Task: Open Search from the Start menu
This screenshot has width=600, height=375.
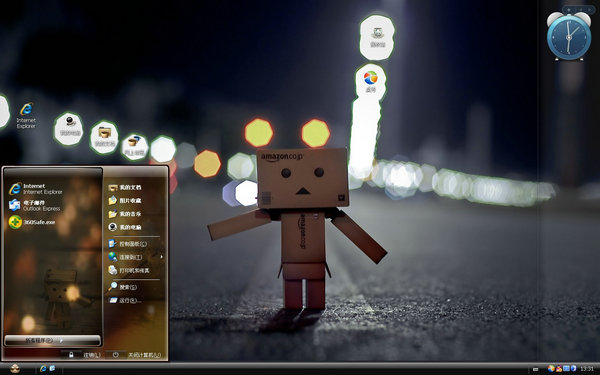Action: (122, 287)
